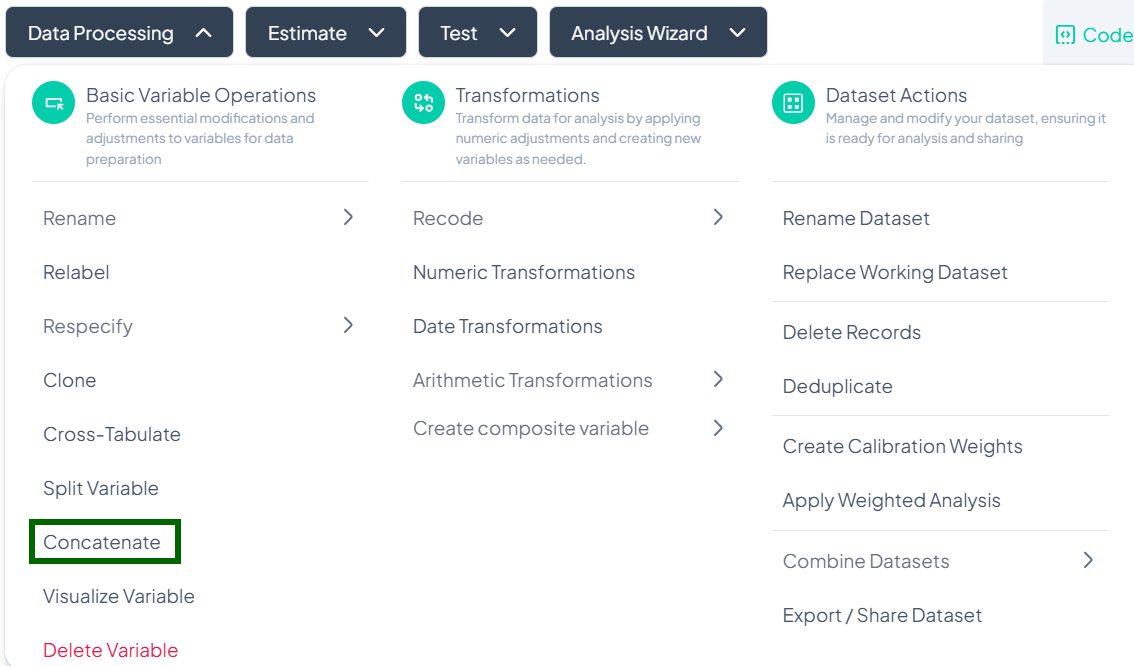Expand the Rename submenu arrow
This screenshot has height=666, width=1134.
coord(348,217)
